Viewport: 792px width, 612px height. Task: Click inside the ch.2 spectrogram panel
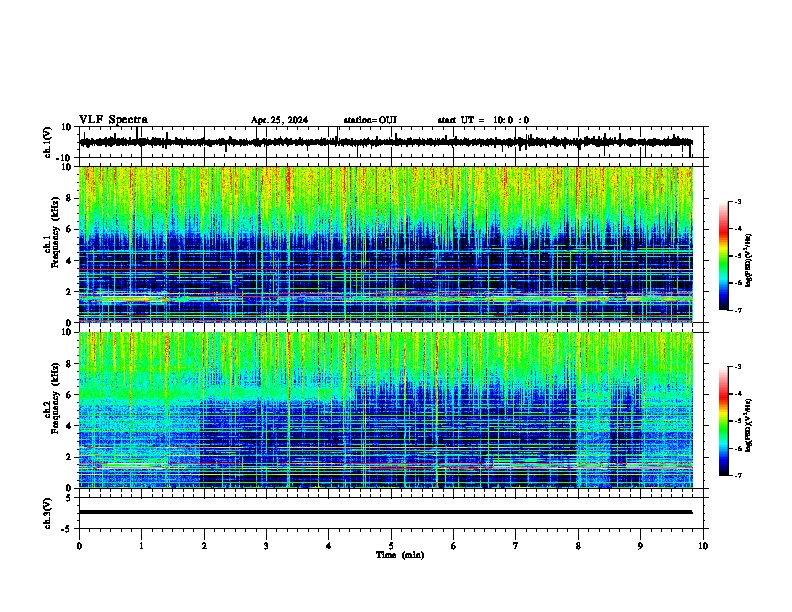pyautogui.click(x=385, y=410)
